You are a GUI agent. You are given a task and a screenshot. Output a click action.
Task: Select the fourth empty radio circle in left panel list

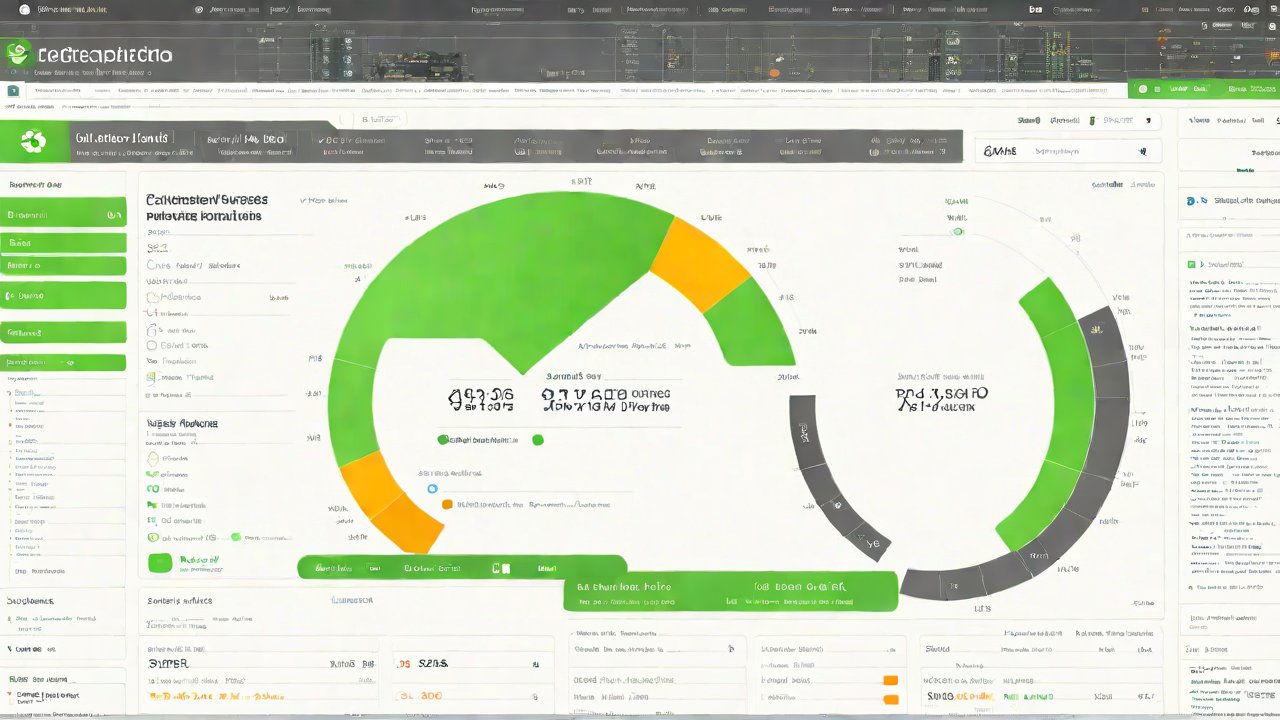[x=152, y=345]
